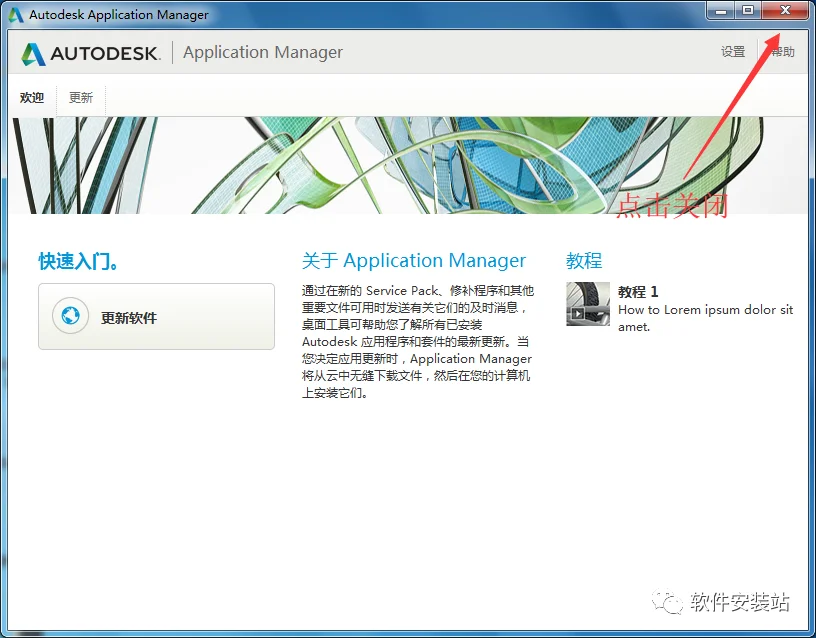
Task: Click the 'Application Manager' header title text
Action: (x=263, y=53)
